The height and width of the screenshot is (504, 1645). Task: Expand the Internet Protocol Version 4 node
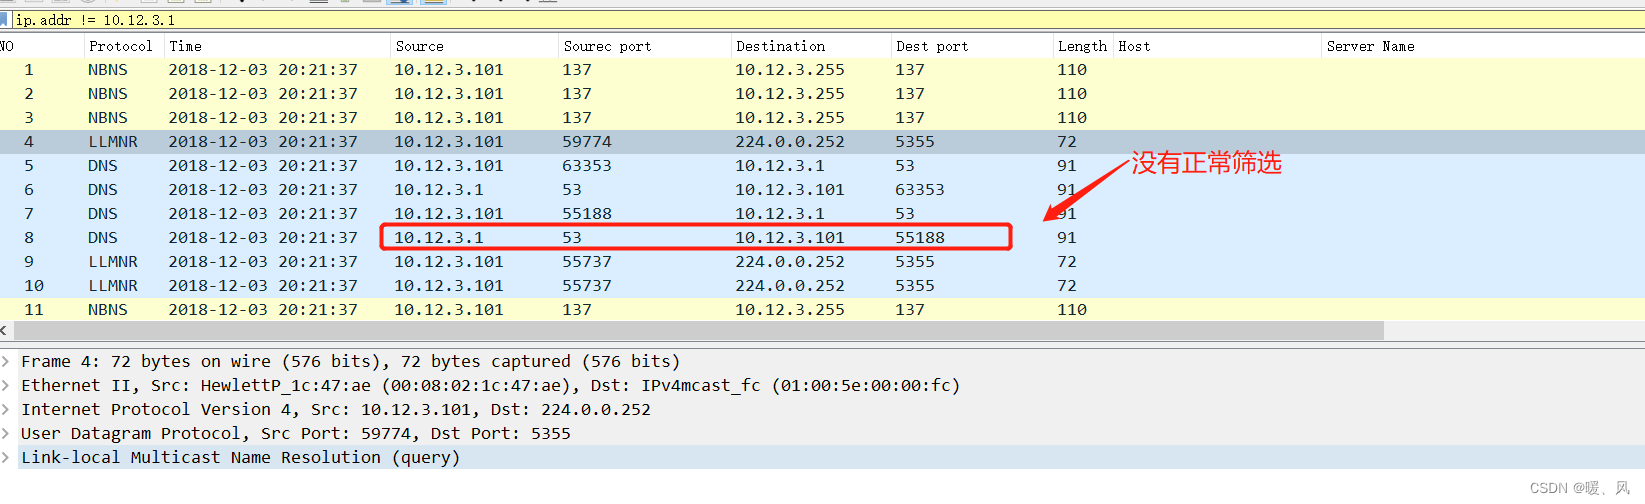click(x=6, y=409)
